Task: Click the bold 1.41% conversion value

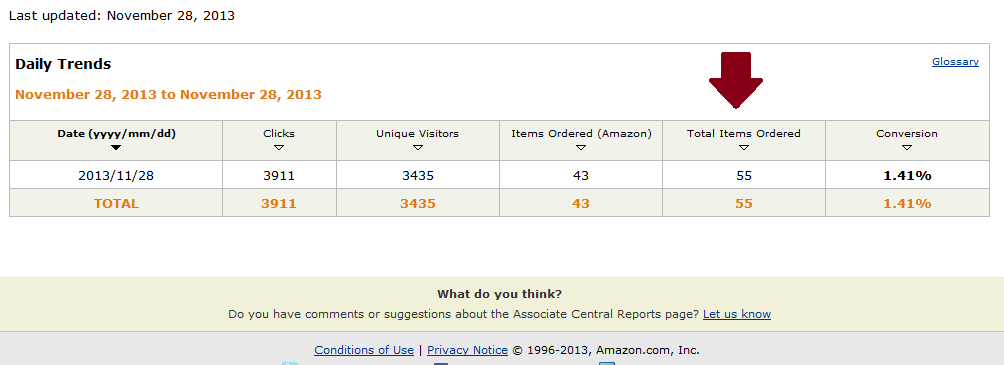Action: 907,175
